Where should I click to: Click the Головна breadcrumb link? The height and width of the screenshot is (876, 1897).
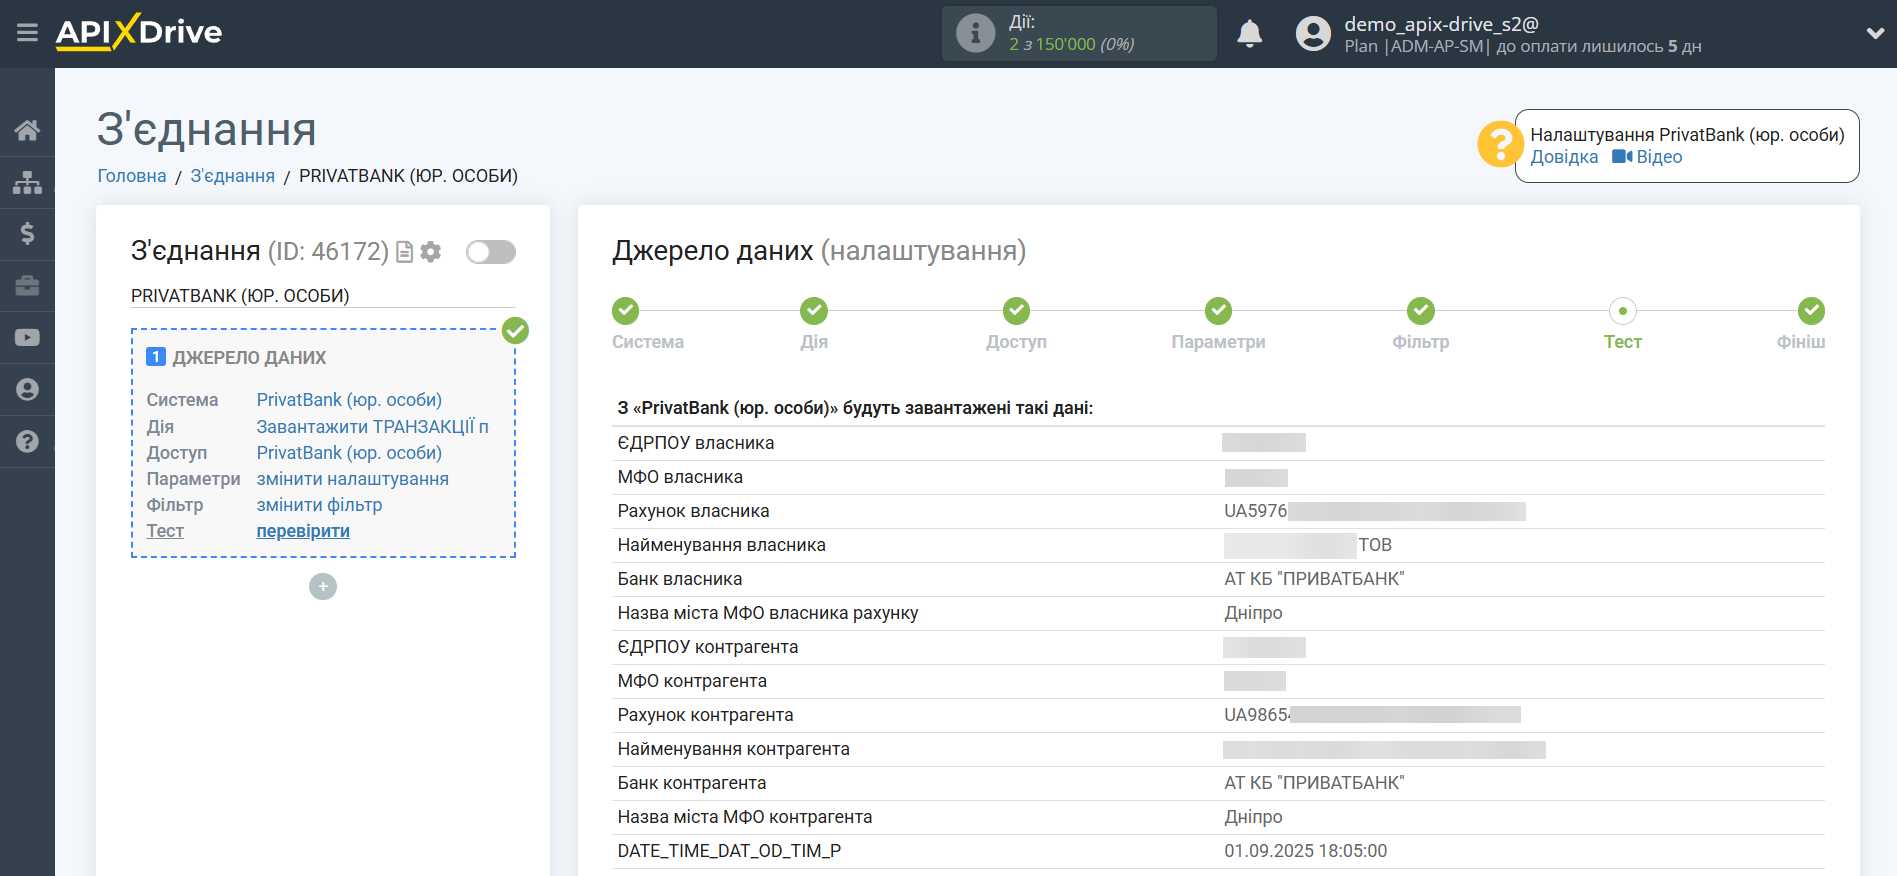(x=131, y=176)
